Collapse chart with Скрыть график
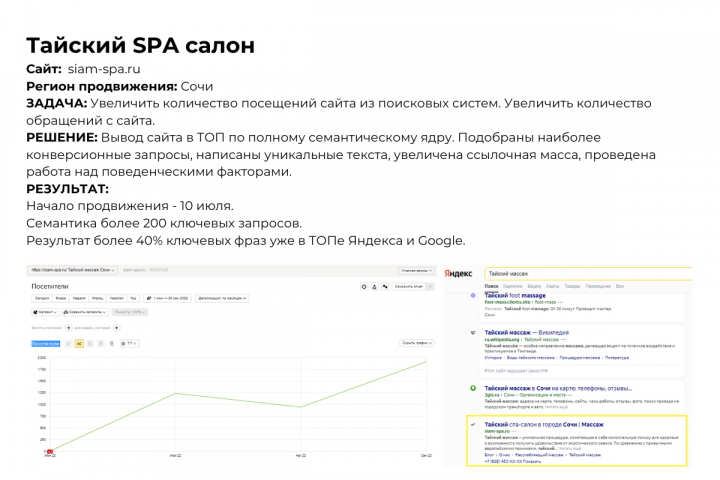Screen dimensions: 720x480 [417, 343]
